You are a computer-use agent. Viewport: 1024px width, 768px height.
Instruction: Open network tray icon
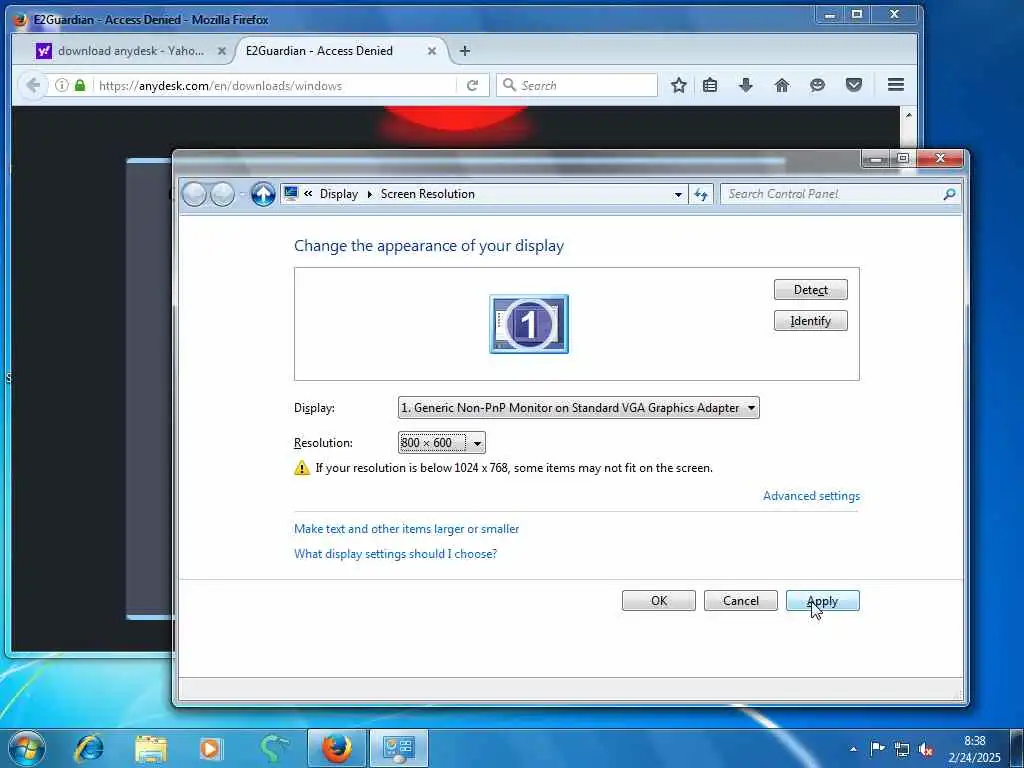[902, 749]
